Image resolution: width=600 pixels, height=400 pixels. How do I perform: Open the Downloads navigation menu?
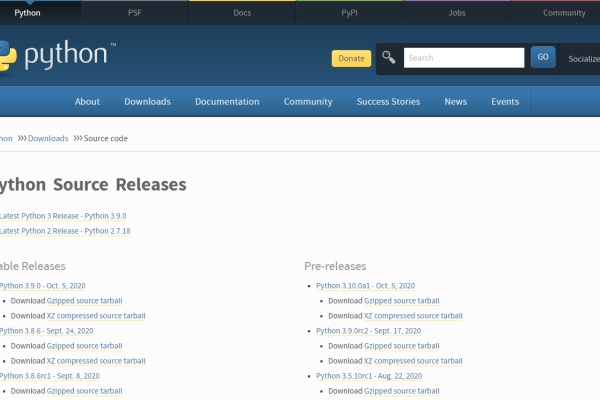[147, 101]
